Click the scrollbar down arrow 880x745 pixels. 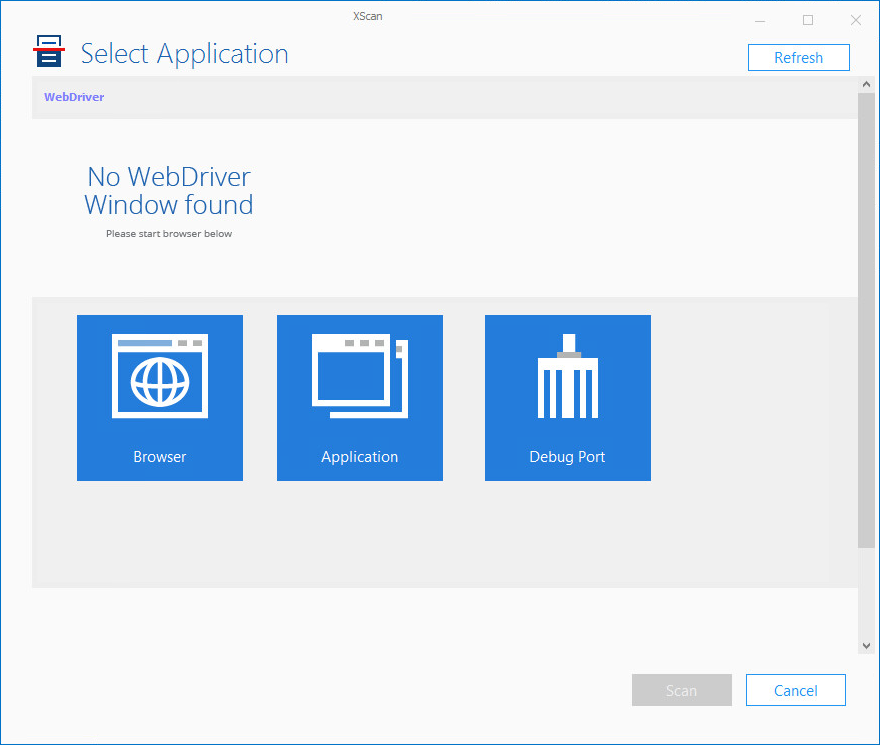click(866, 646)
